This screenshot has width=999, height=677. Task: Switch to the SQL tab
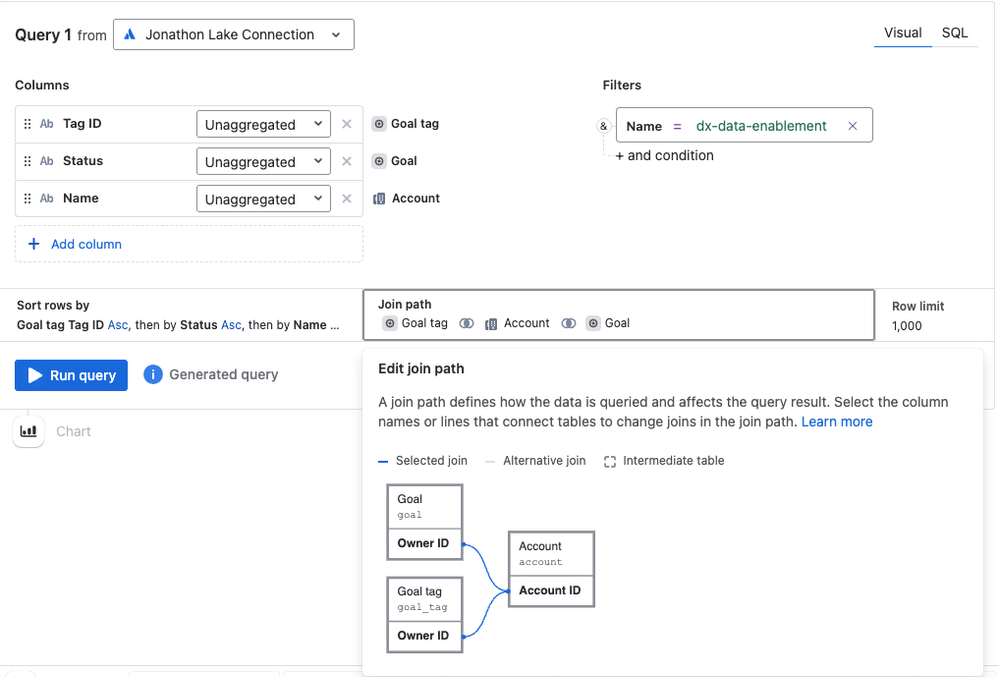[954, 33]
